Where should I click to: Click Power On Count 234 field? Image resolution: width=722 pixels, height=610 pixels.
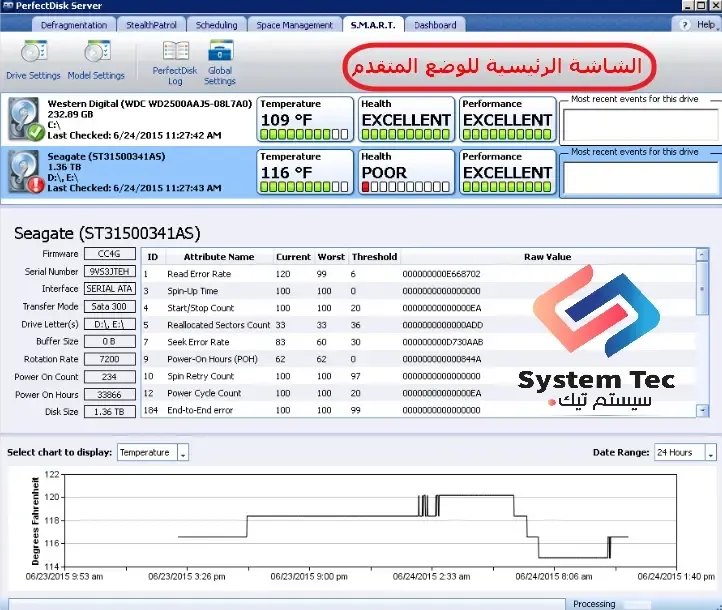pyautogui.click(x=110, y=377)
